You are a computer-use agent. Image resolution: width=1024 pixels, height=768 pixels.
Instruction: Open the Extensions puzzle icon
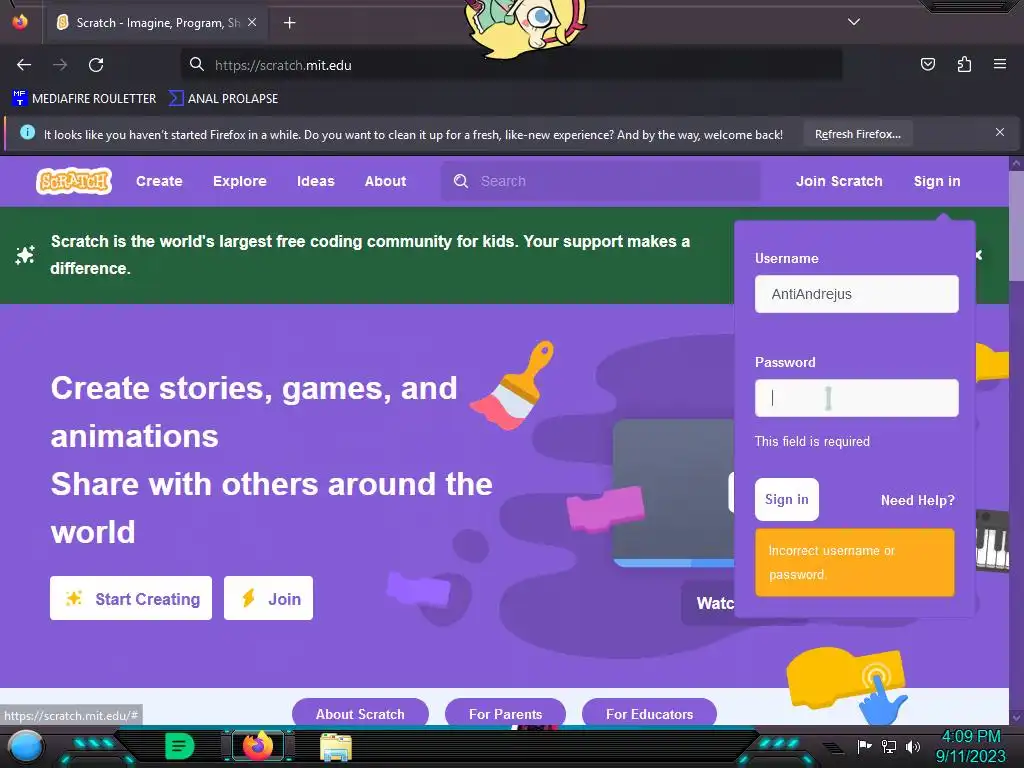pos(964,64)
